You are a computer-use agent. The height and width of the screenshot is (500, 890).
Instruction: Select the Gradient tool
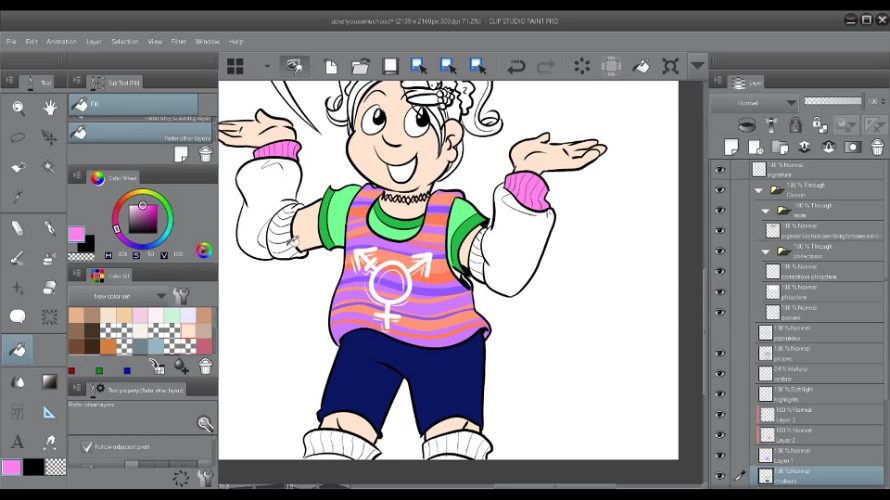(49, 382)
